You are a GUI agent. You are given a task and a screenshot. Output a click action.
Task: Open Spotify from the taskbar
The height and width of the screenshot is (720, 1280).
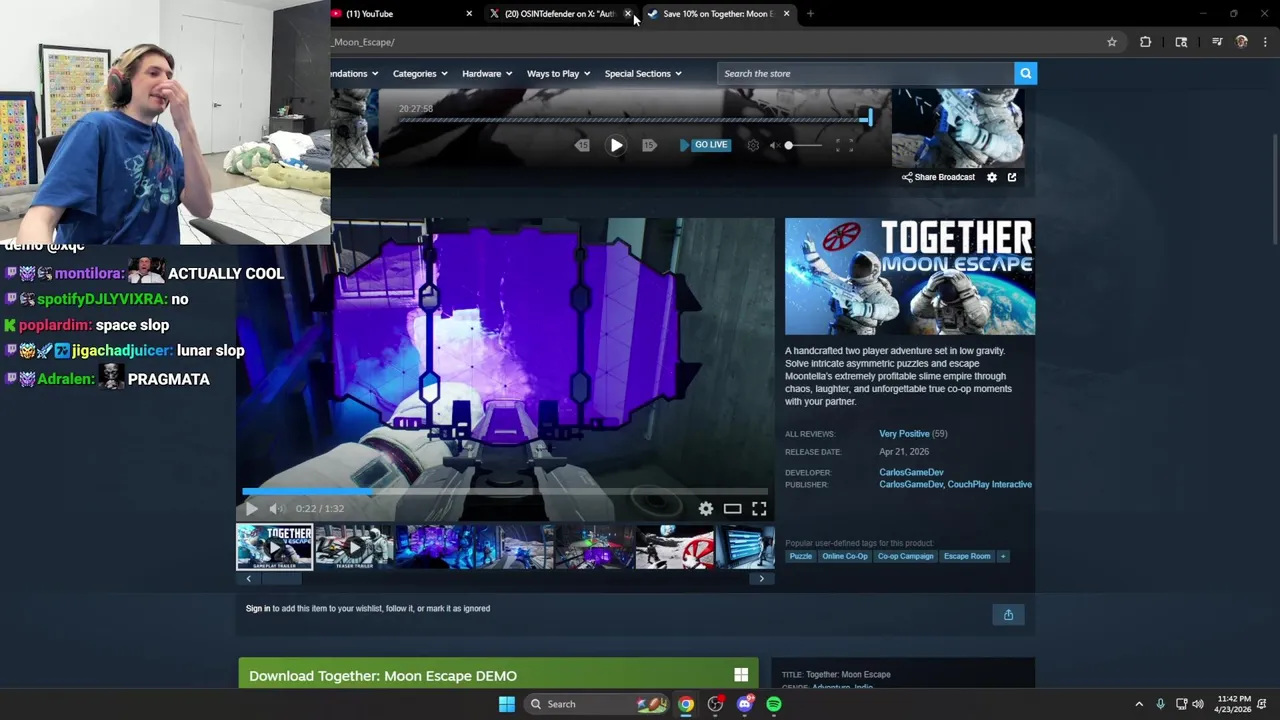pos(774,704)
